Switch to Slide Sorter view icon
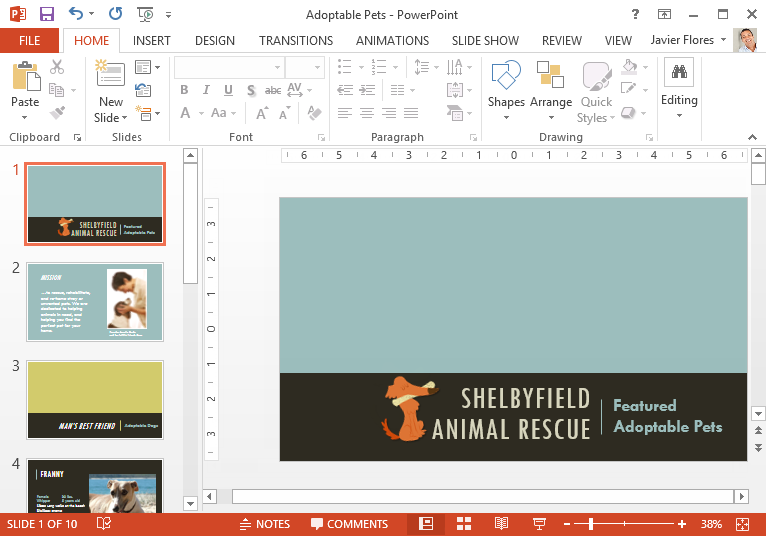The width and height of the screenshot is (766, 536). (x=464, y=524)
